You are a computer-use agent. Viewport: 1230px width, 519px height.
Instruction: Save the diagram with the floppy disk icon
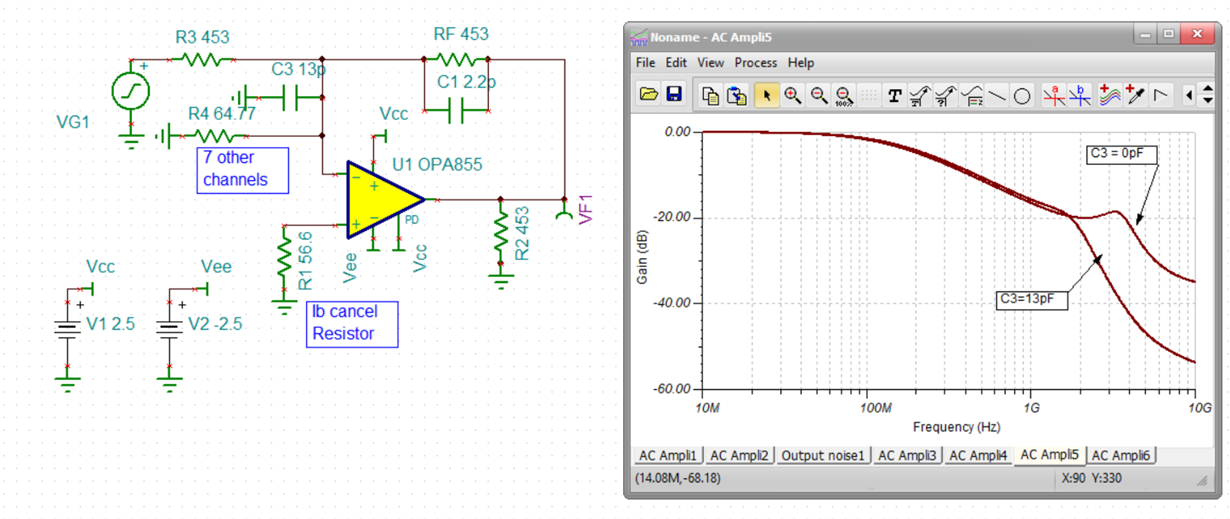[x=673, y=95]
